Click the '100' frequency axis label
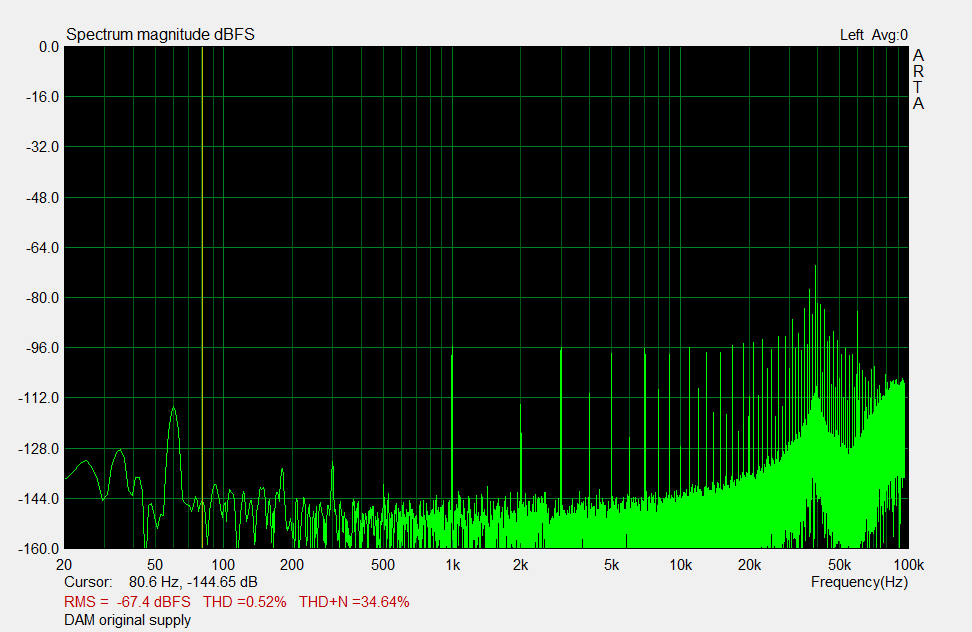This screenshot has height=632, width=972. [223, 565]
